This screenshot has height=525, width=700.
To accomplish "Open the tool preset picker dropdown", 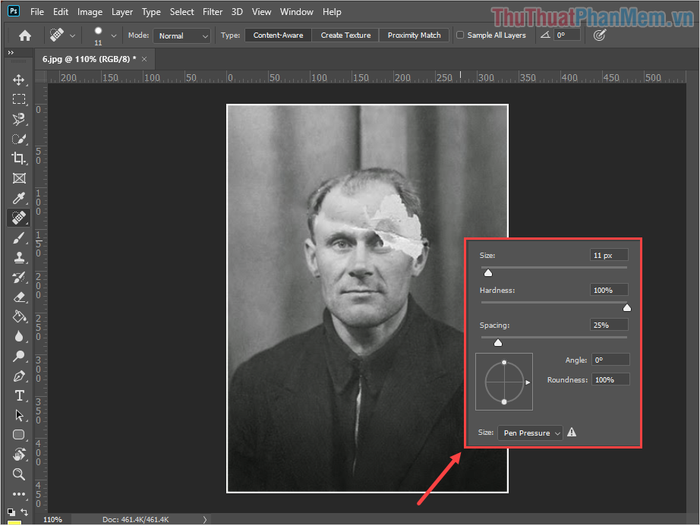I will pos(72,35).
